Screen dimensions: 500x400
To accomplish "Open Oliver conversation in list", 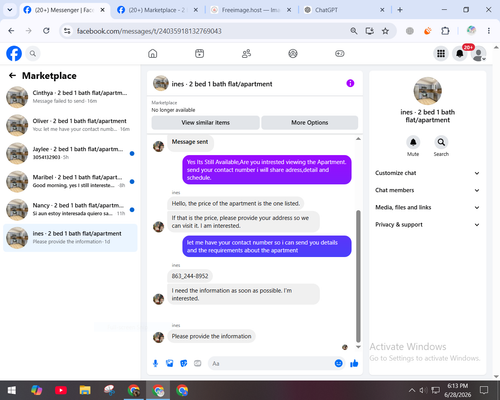I will (70, 125).
